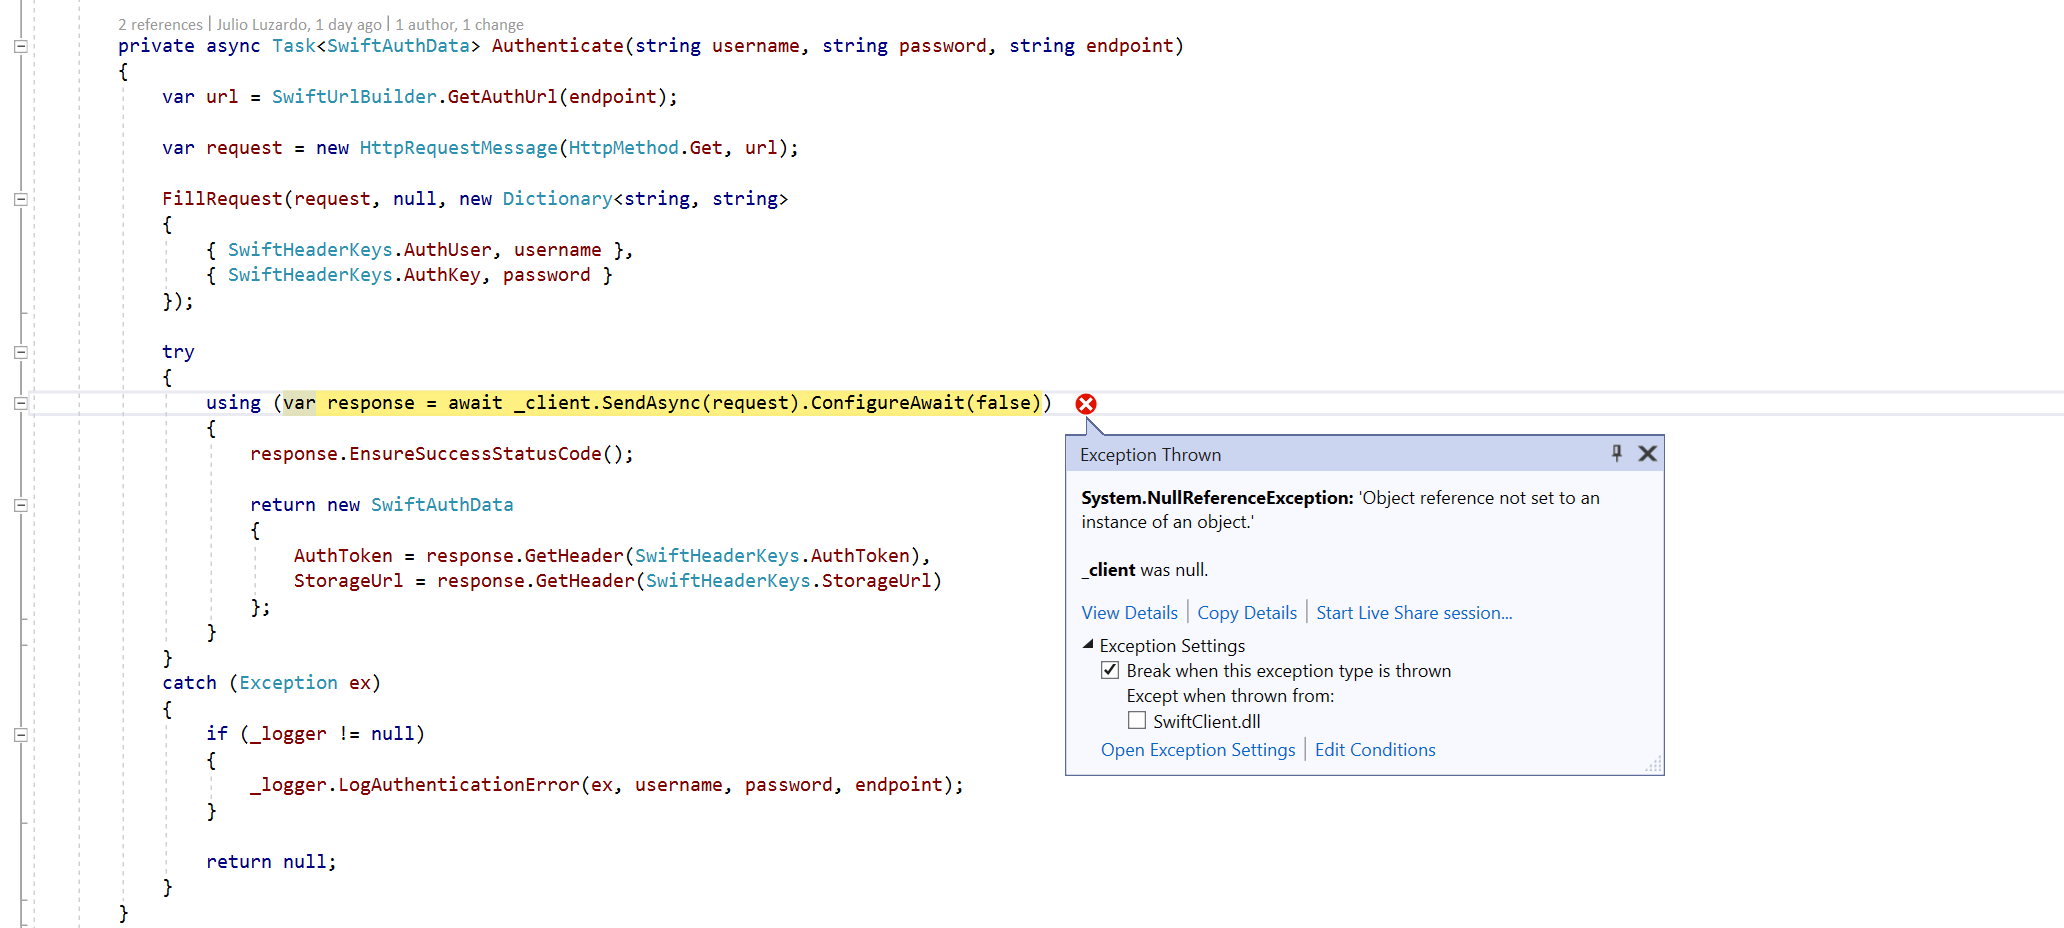2064x928 pixels.
Task: Collapse the Exception Settings section
Action: (1090, 645)
